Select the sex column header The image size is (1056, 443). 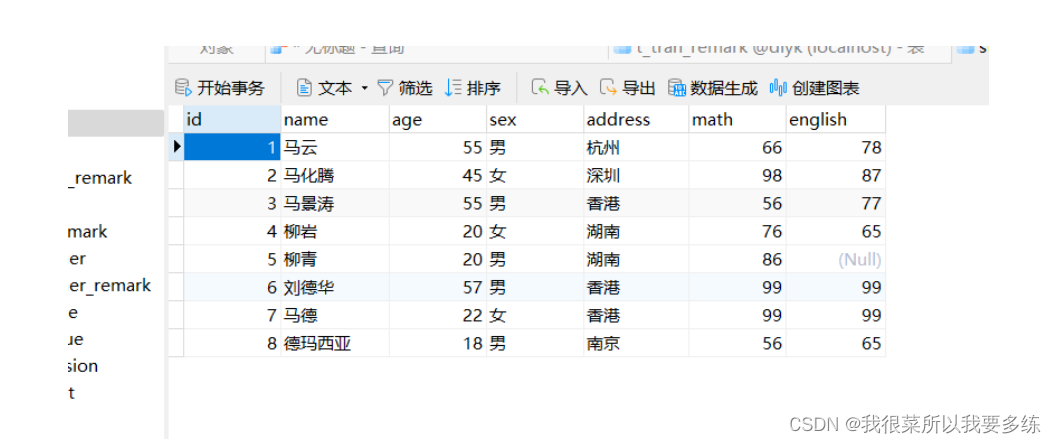[x=535, y=119]
